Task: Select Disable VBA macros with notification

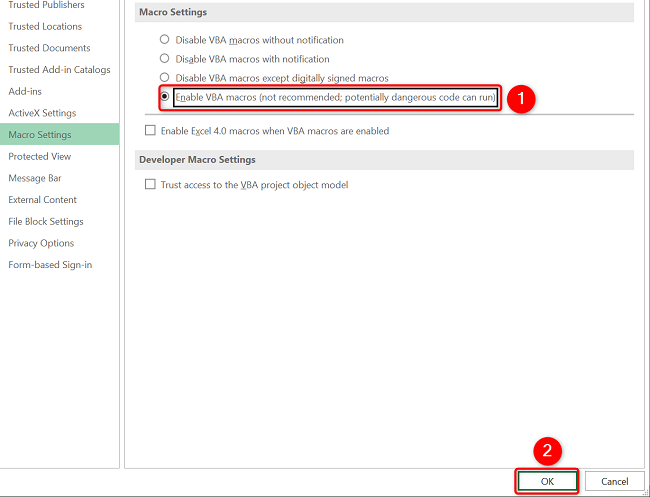Action: 165,59
